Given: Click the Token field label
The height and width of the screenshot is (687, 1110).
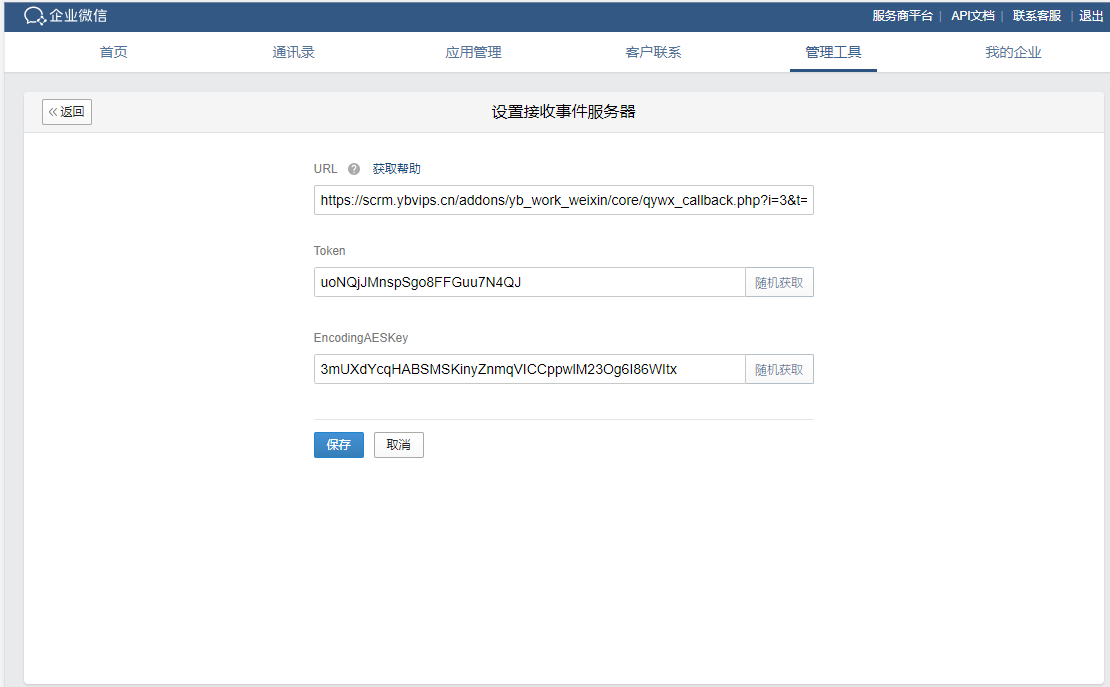Looking at the screenshot, I should click(329, 251).
